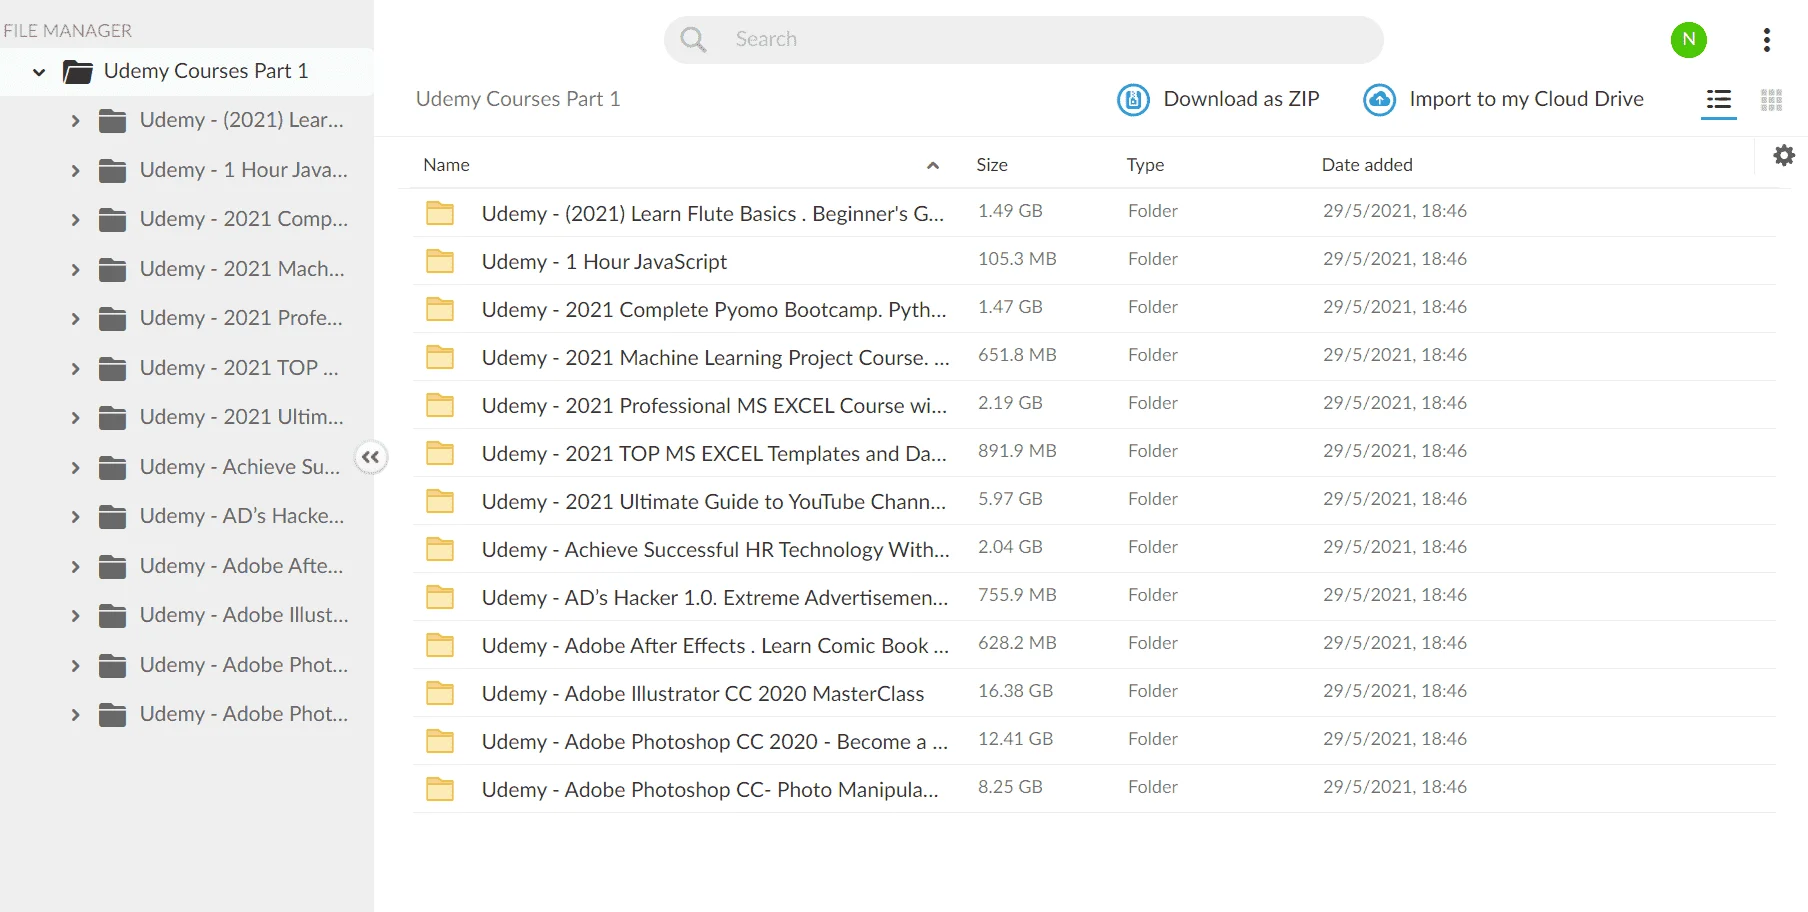The image size is (1808, 912).
Task: Click the 5.97 GB size cell
Action: coord(1010,499)
